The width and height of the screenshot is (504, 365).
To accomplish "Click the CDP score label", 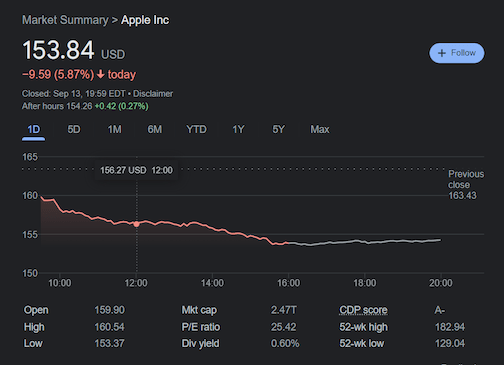I will [363, 310].
